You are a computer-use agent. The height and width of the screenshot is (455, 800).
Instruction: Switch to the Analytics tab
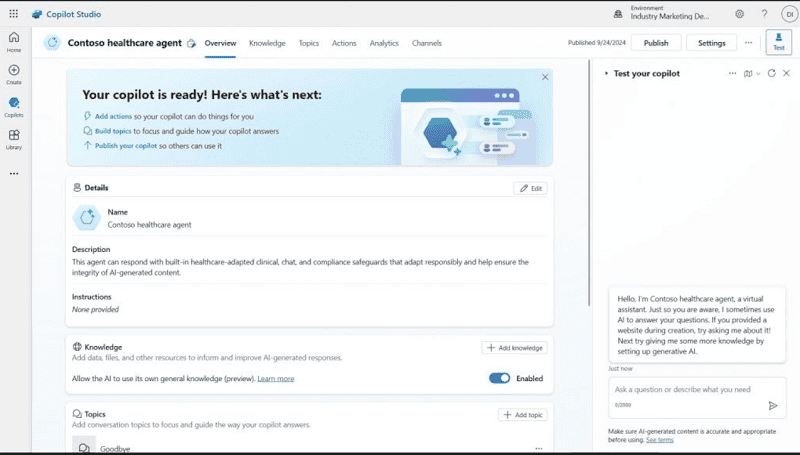[x=384, y=43]
